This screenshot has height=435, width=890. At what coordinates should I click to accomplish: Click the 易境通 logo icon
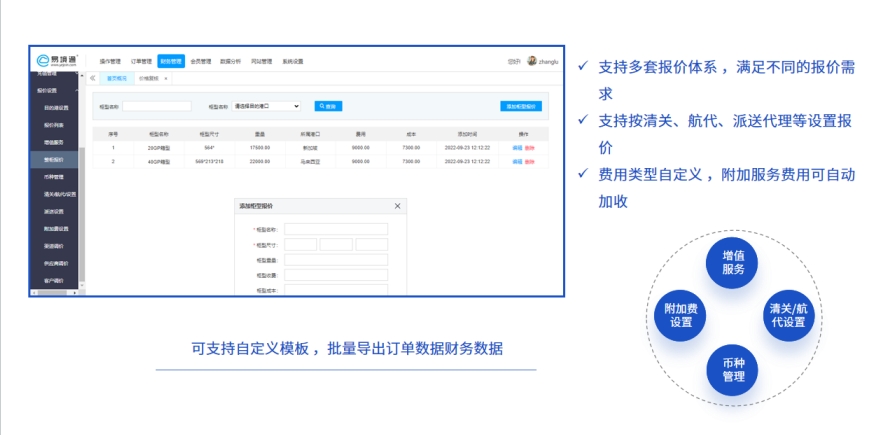[x=42, y=61]
